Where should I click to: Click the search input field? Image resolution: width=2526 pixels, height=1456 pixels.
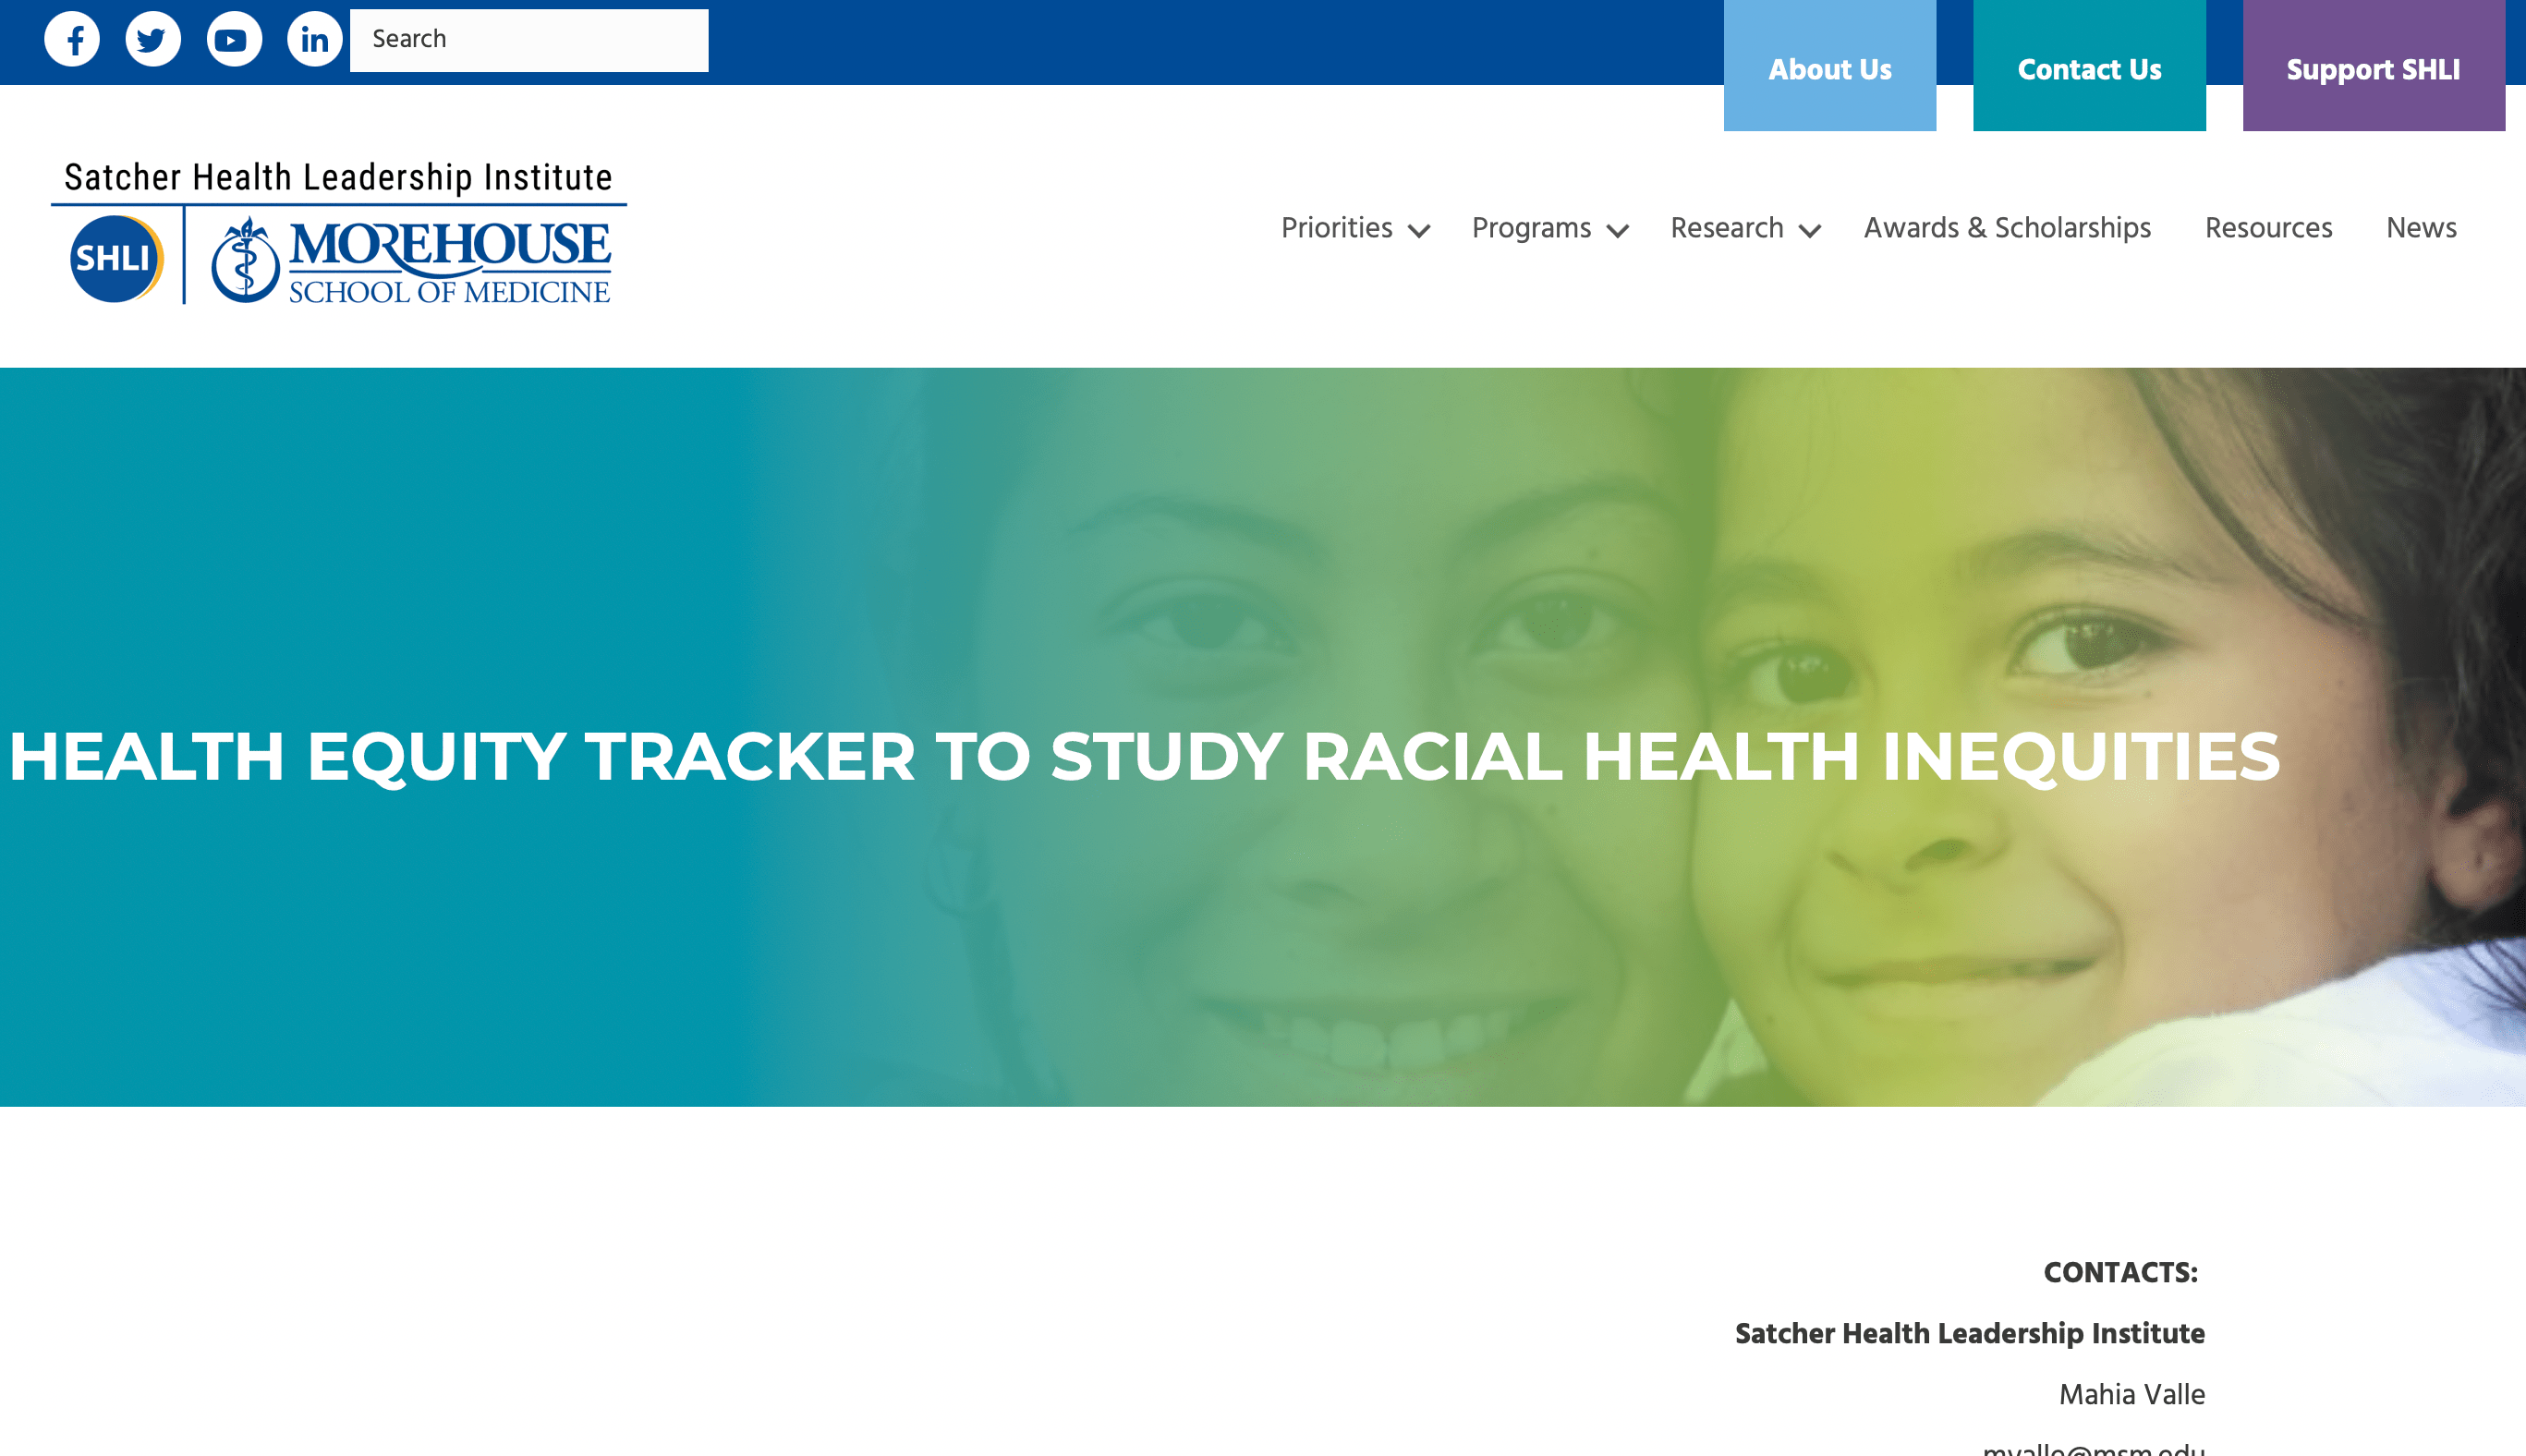[x=529, y=40]
